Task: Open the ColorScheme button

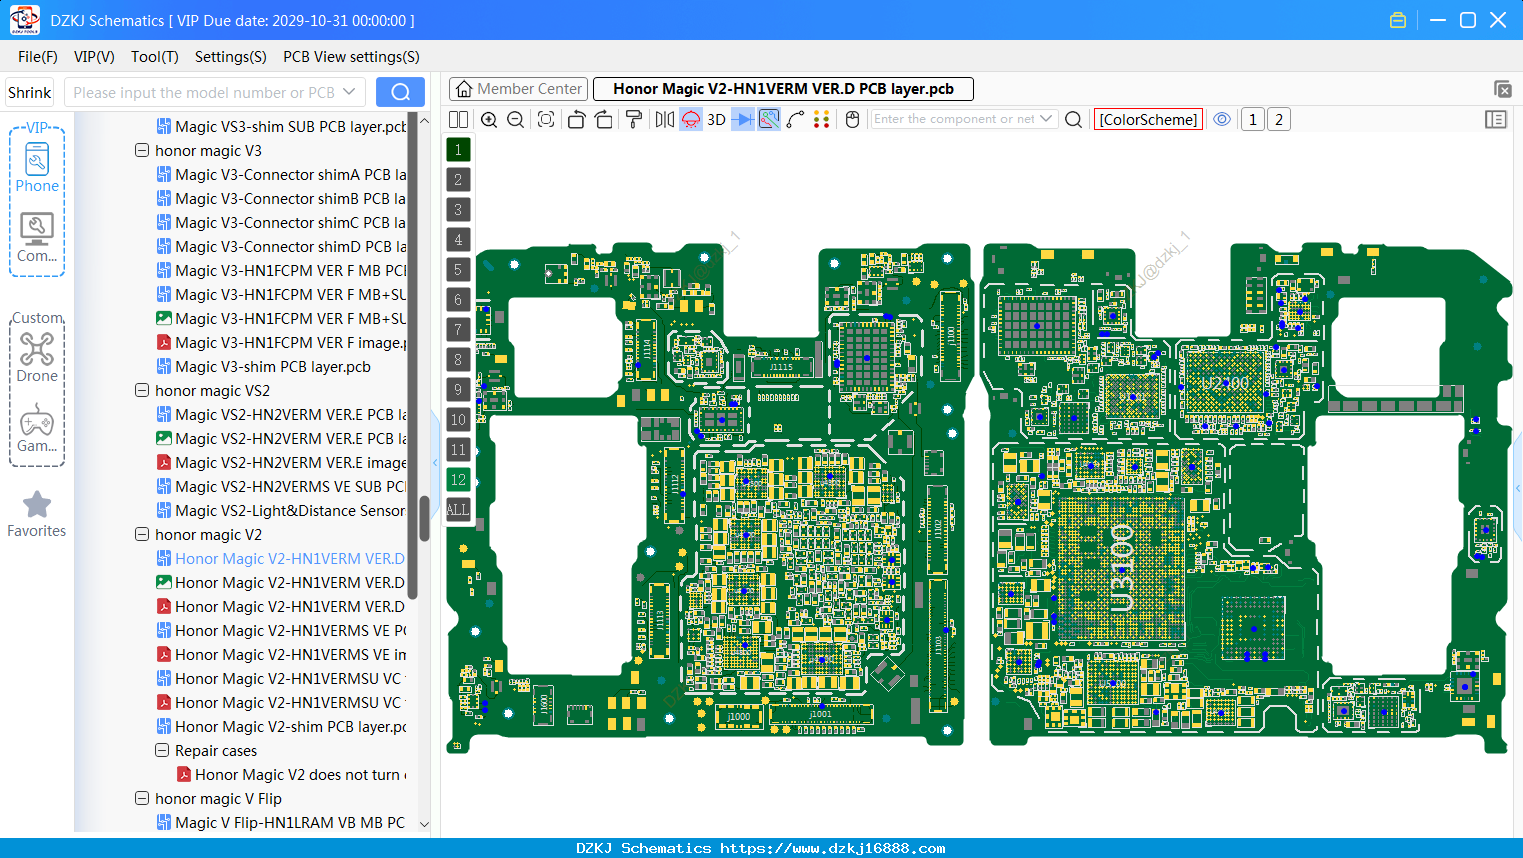Action: point(1148,120)
